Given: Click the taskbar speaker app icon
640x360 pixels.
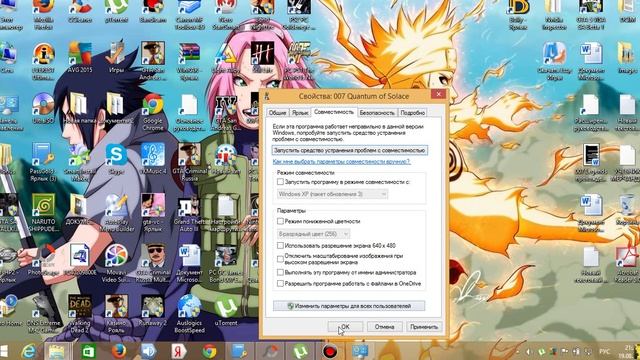Looking at the screenshot, I should tap(149, 351).
